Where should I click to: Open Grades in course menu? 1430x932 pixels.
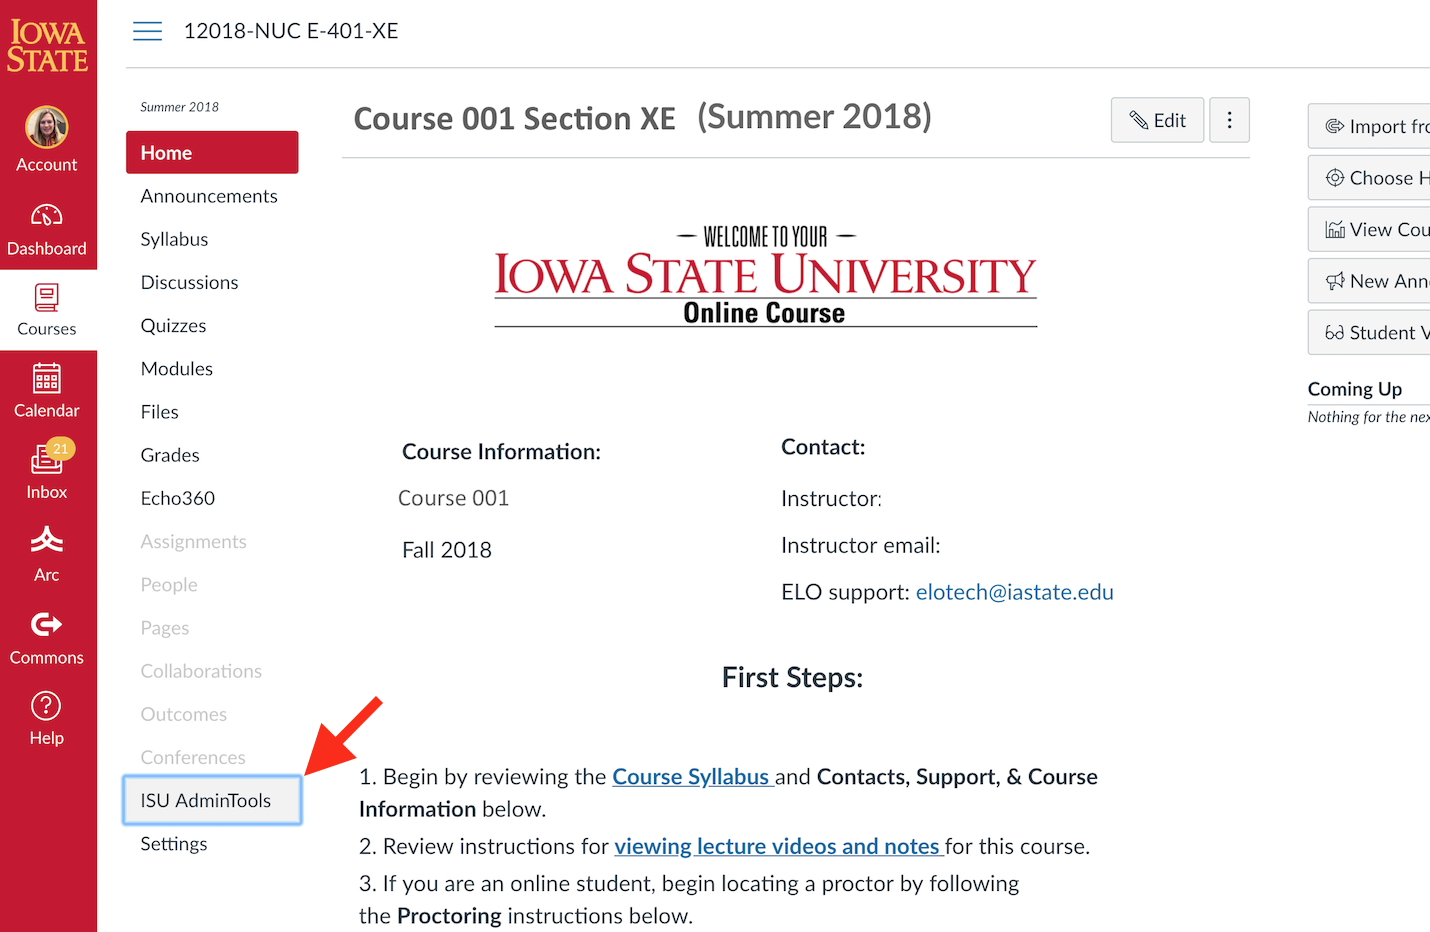coord(170,455)
